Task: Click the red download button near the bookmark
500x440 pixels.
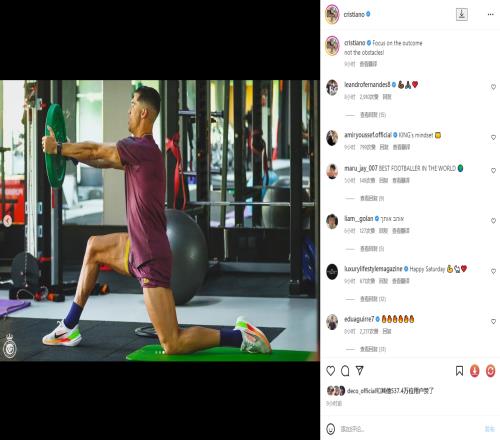Action: (x=475, y=371)
